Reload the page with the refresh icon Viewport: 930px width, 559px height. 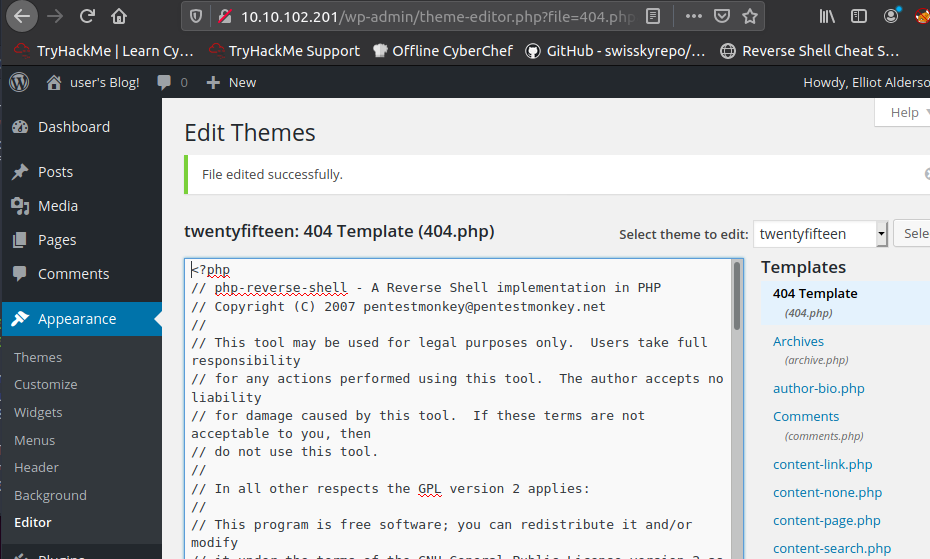87,16
